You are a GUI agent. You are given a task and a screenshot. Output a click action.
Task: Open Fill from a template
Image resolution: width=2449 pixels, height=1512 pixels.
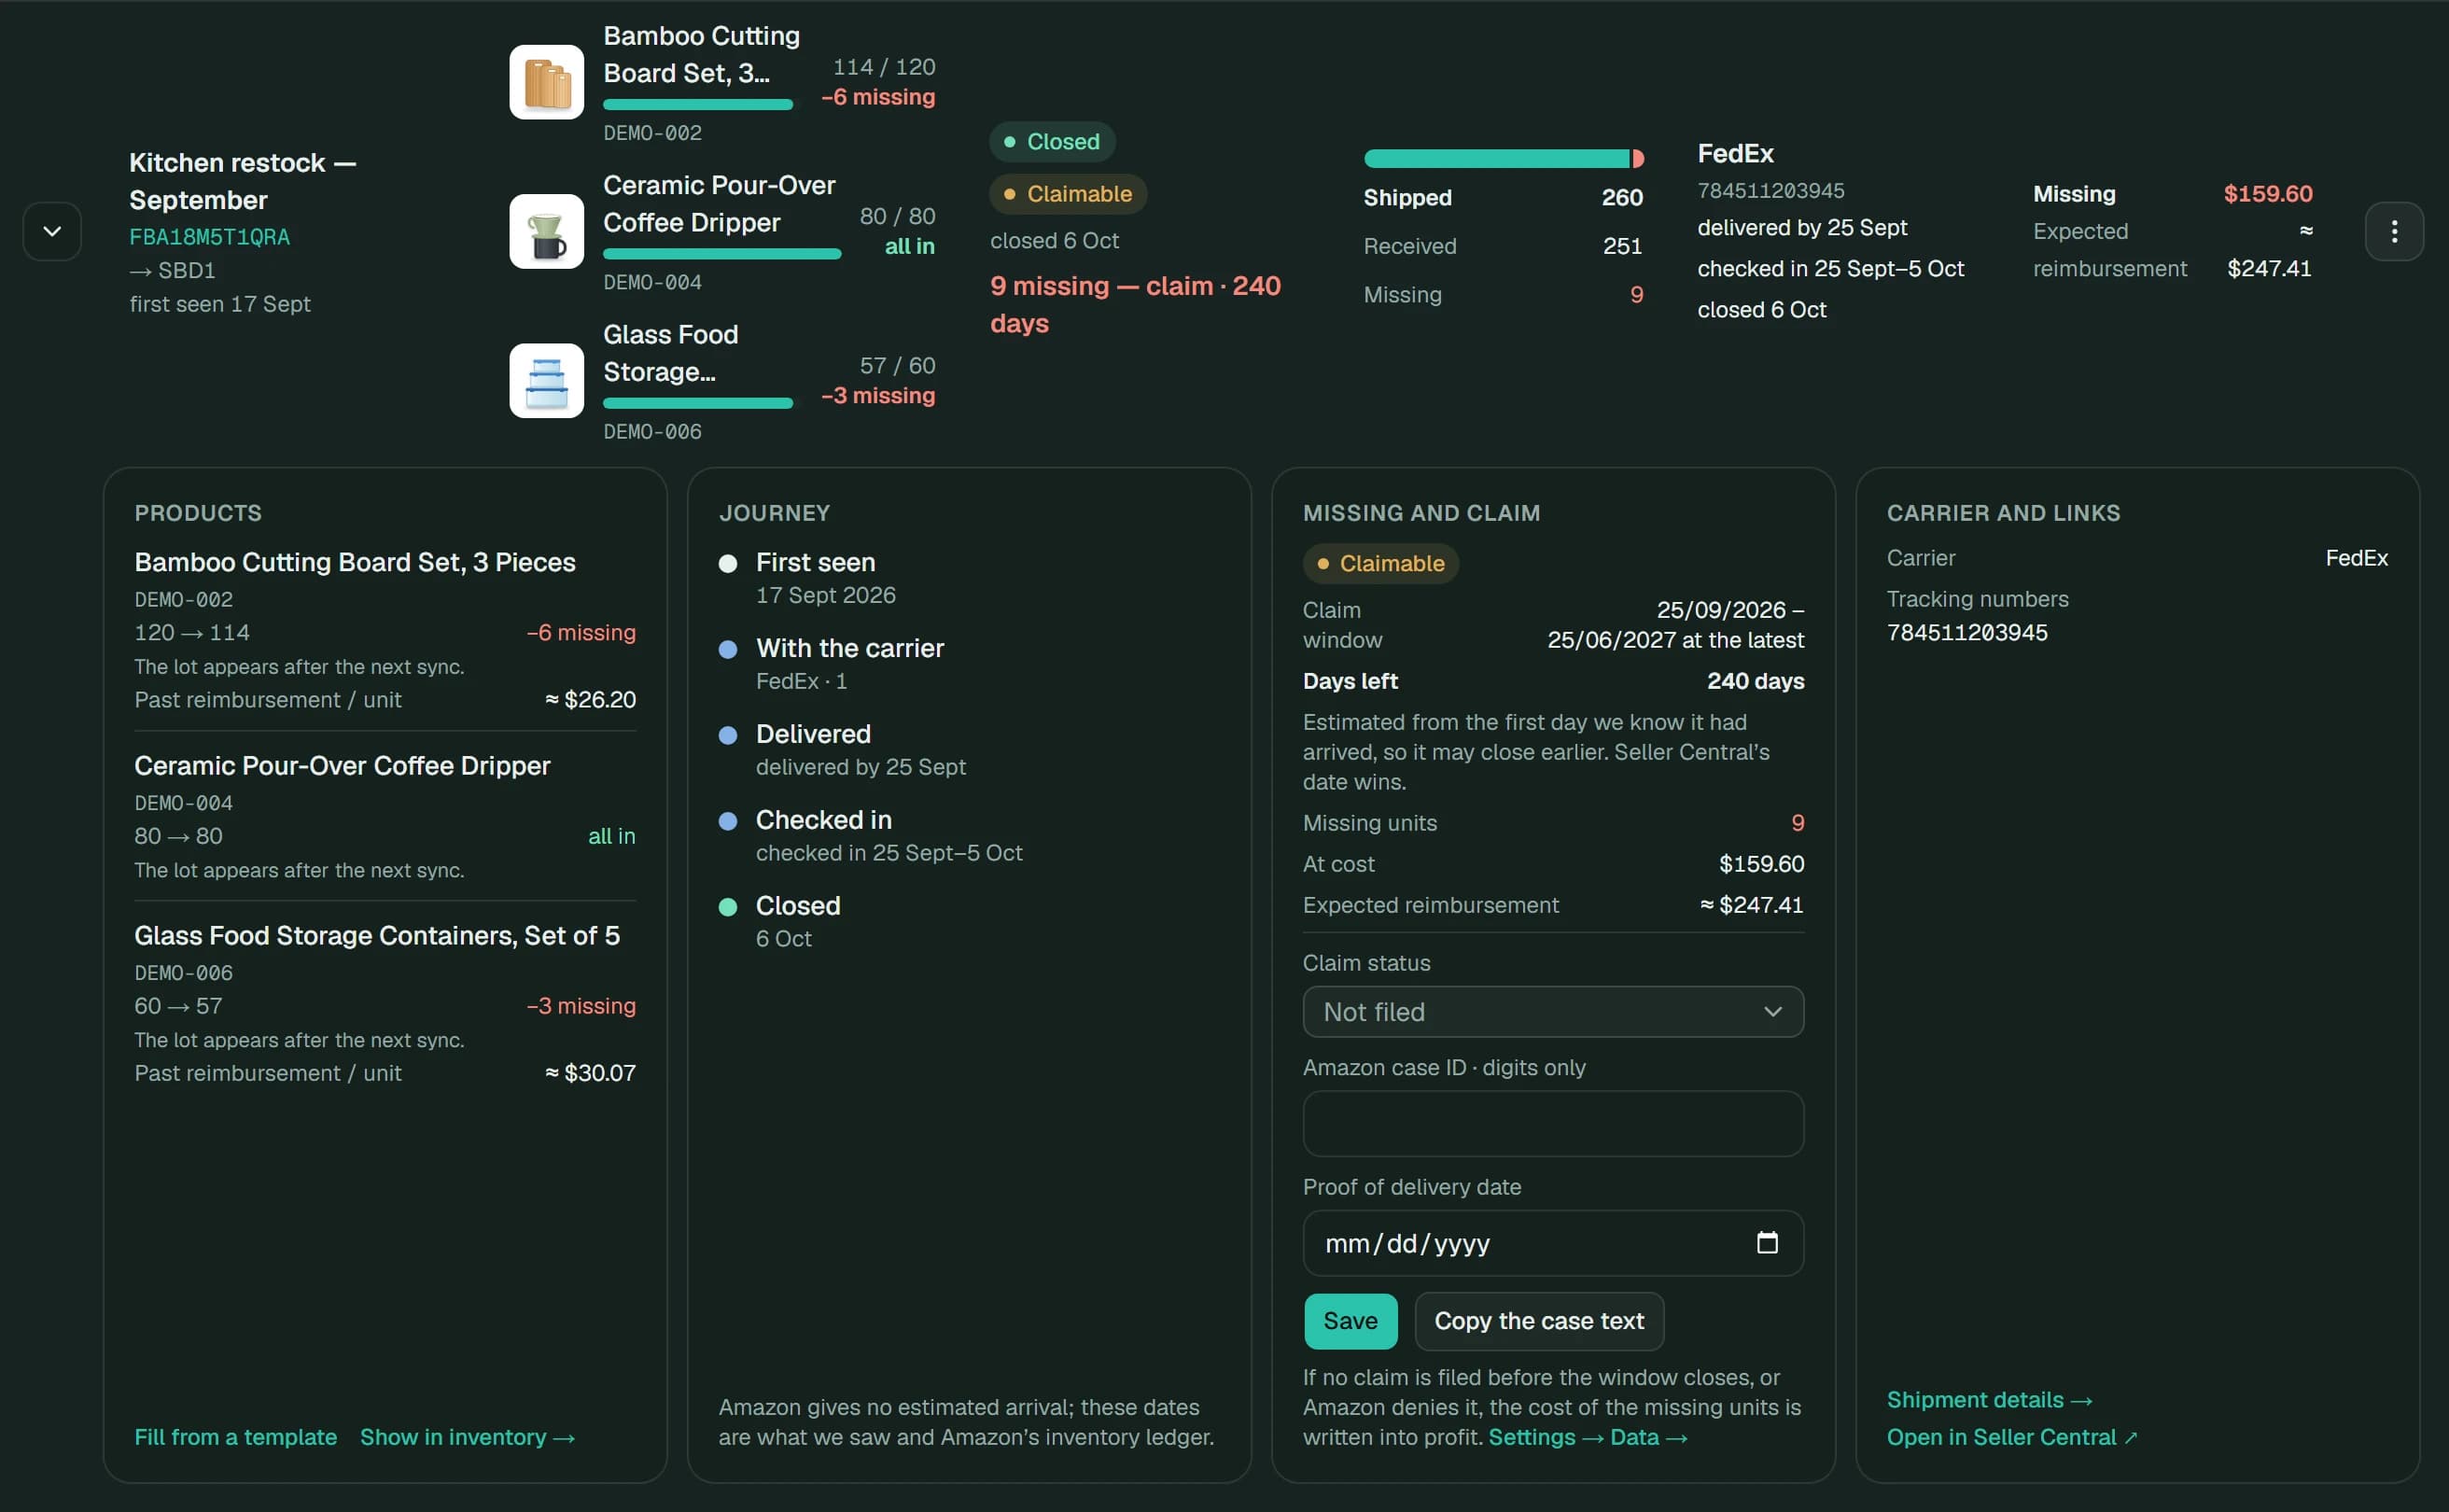pyautogui.click(x=235, y=1437)
